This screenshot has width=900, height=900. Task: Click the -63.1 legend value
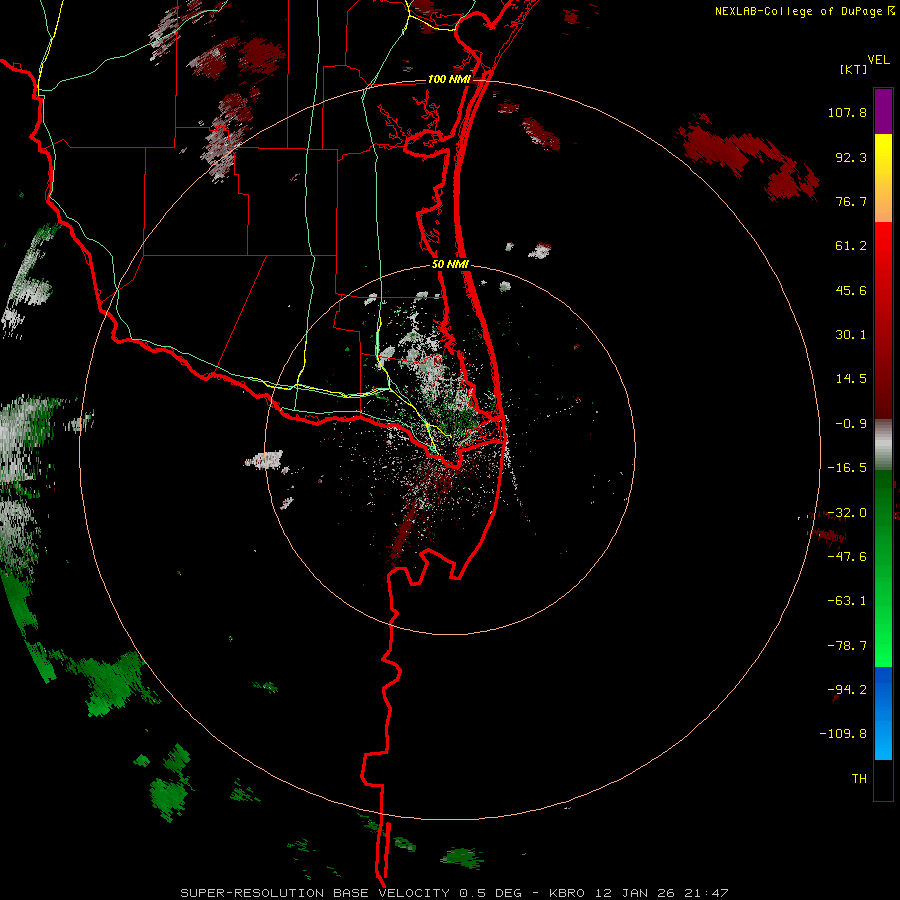point(847,601)
